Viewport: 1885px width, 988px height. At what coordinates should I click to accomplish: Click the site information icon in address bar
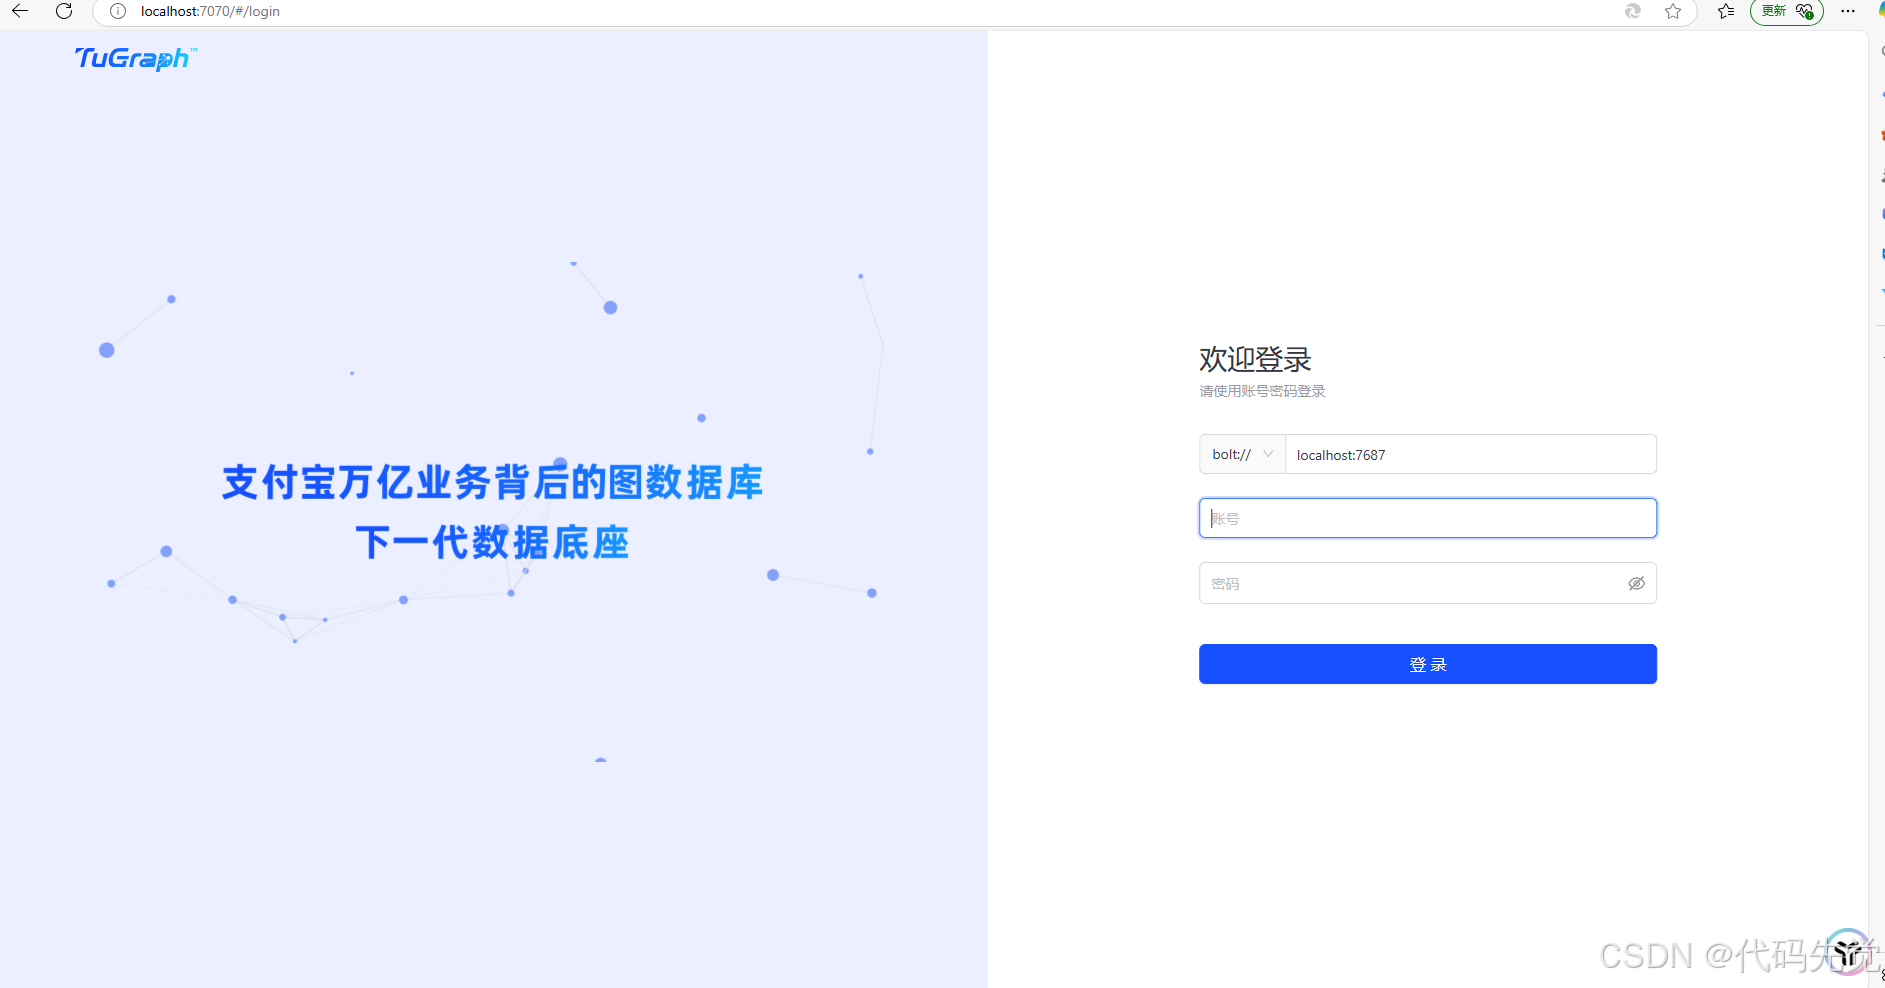tap(118, 11)
